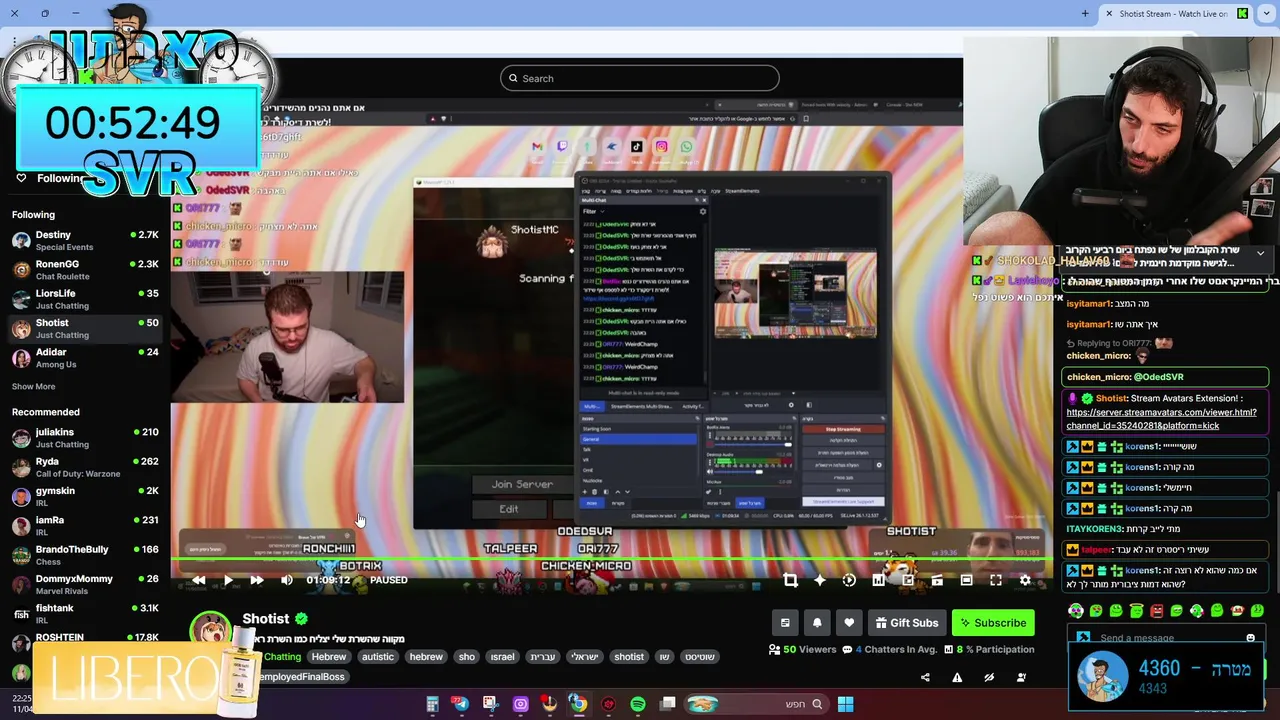This screenshot has height=720, width=1280.
Task: Open emoji picker in chat input
Action: pyautogui.click(x=1250, y=638)
